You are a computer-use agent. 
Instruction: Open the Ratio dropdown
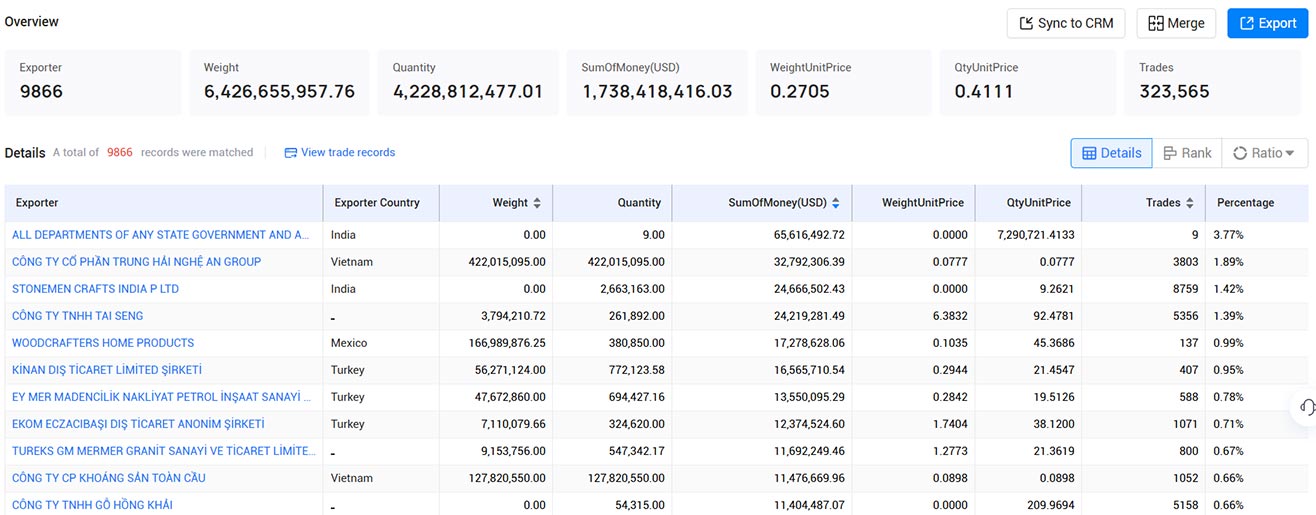click(x=1264, y=153)
